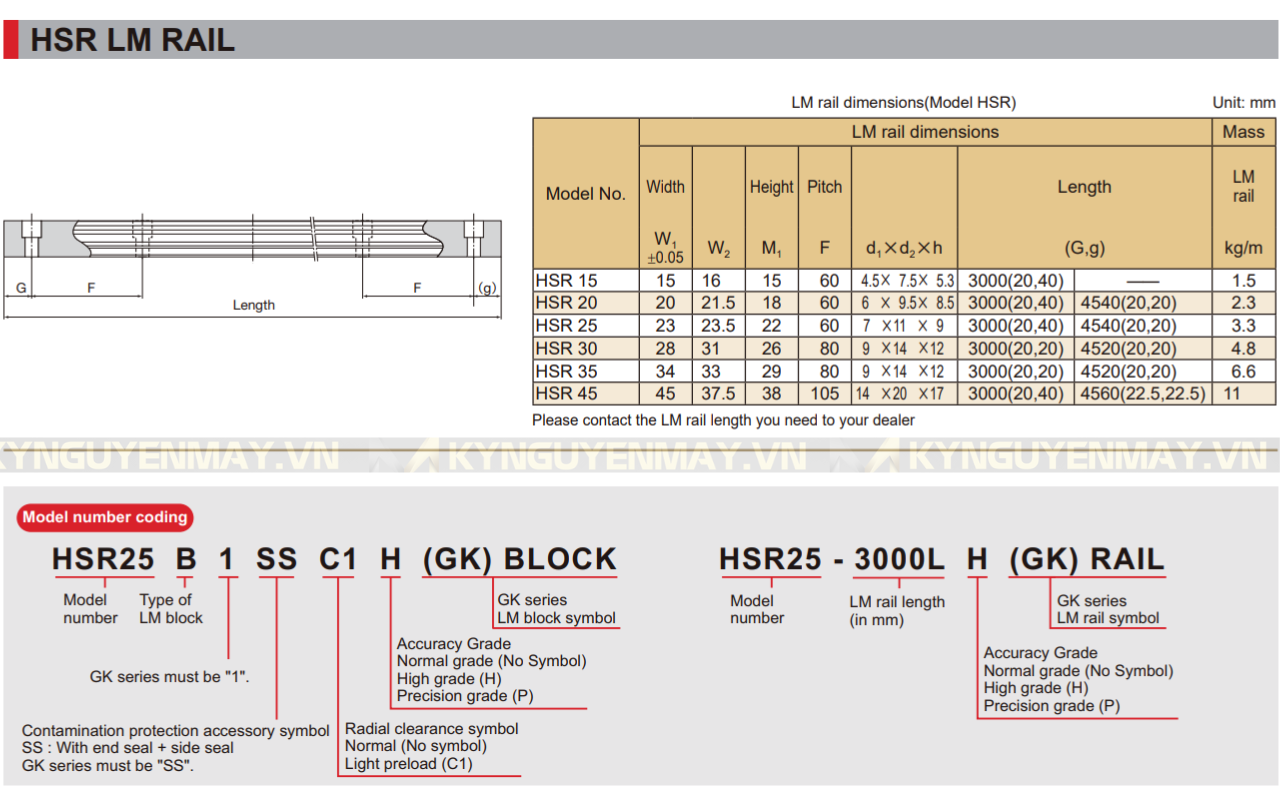
Task: Select the "HSR 30" row label
Action: [x=566, y=349]
